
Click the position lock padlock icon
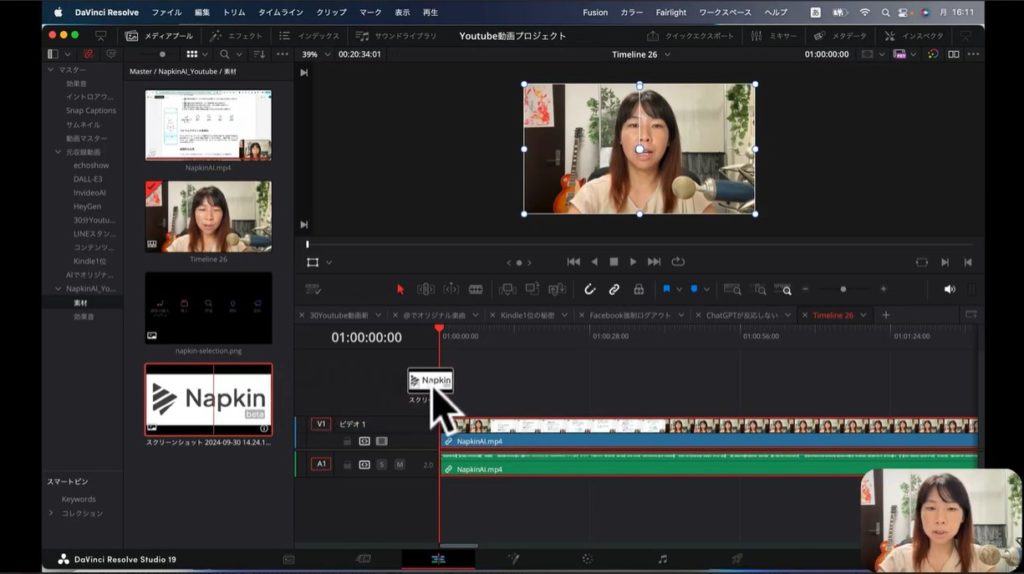pyautogui.click(x=638, y=289)
